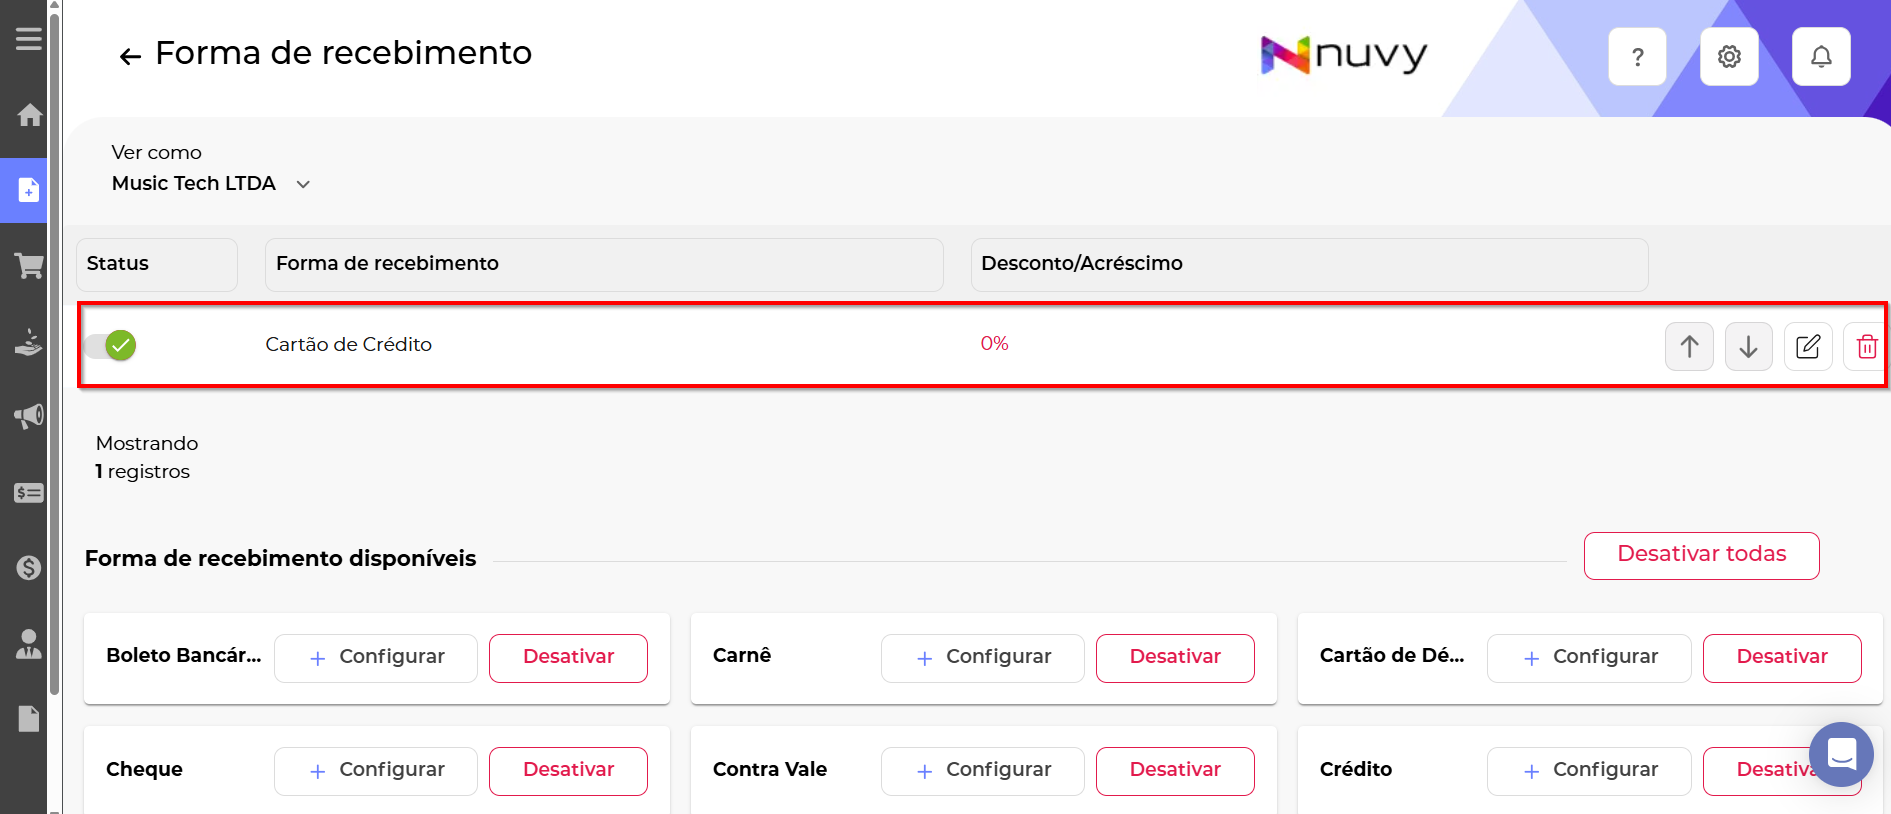Edit the Cartão de Crédito entry
This screenshot has height=814, width=1891.
tap(1808, 347)
